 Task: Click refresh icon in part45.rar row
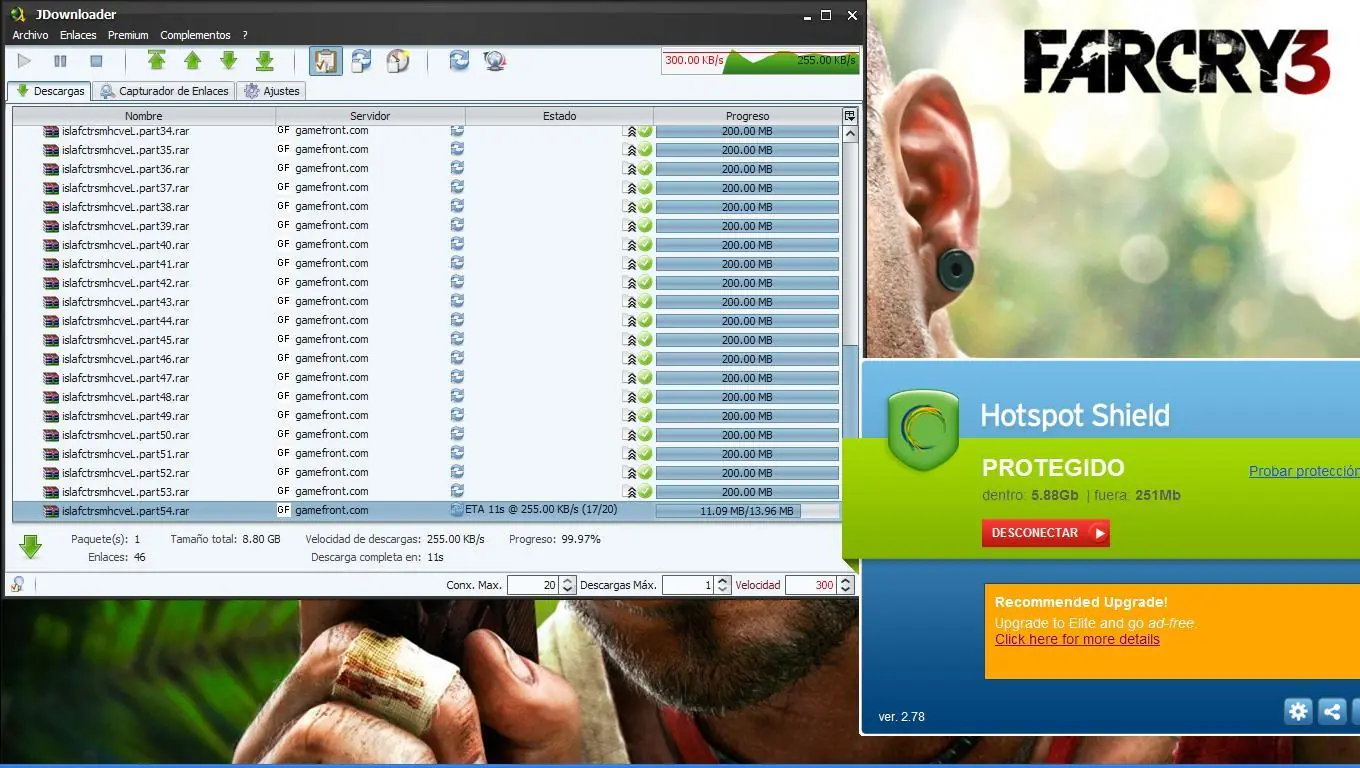click(x=457, y=340)
